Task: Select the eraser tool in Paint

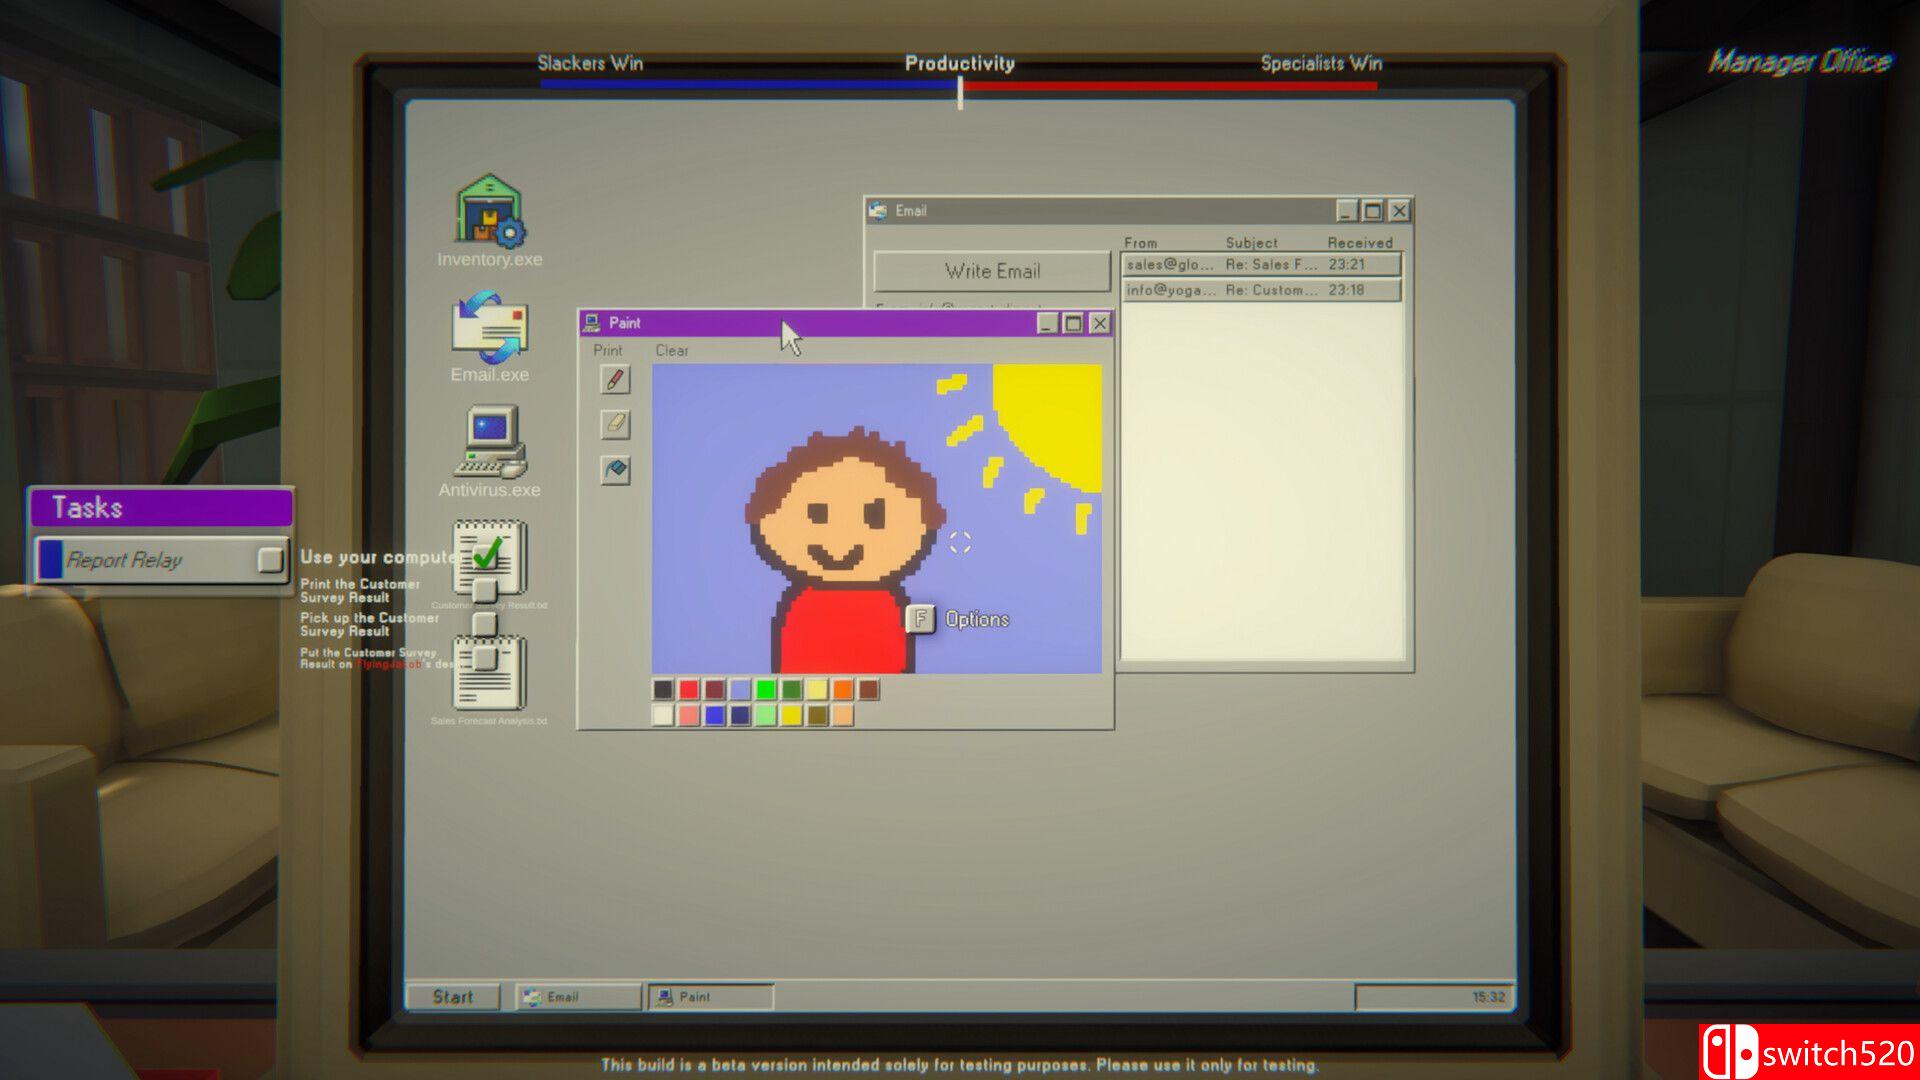Action: pyautogui.click(x=615, y=424)
